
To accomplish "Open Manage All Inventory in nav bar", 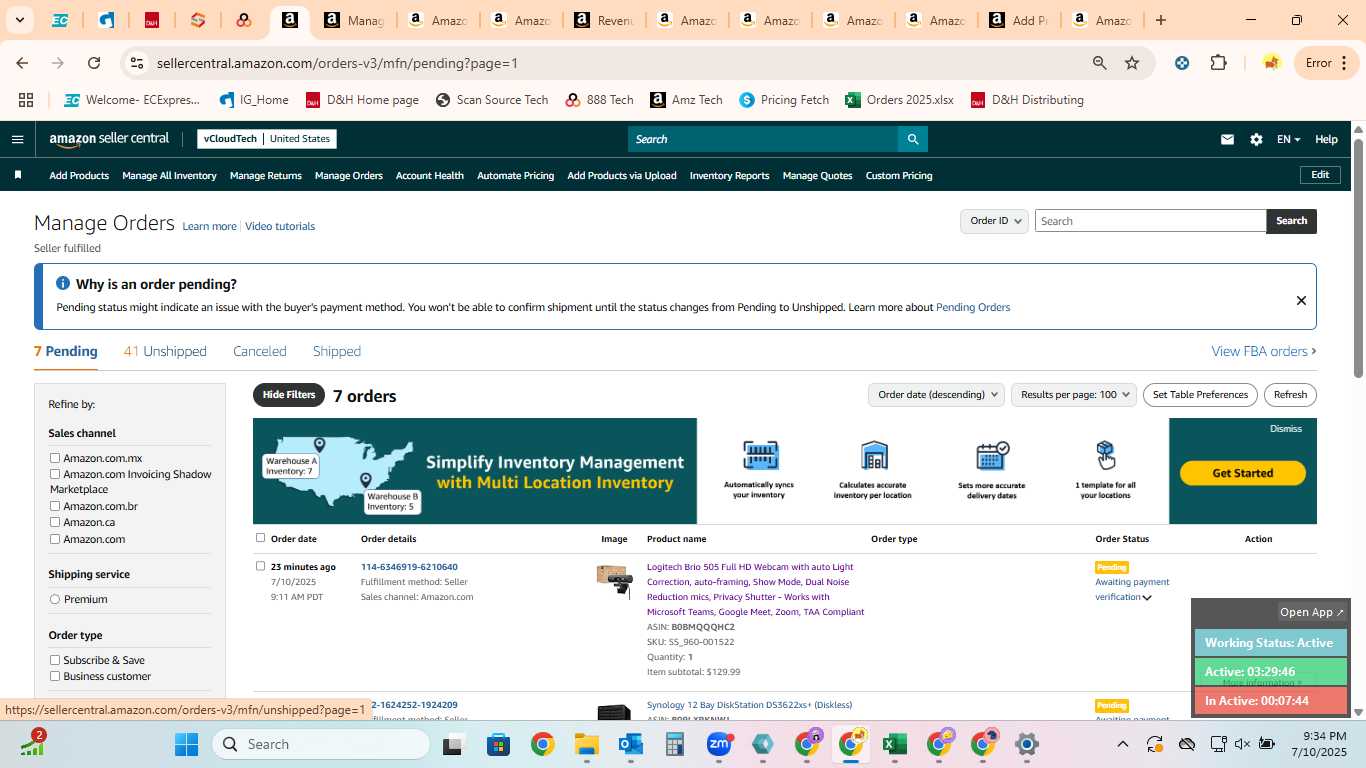I will point(169,175).
